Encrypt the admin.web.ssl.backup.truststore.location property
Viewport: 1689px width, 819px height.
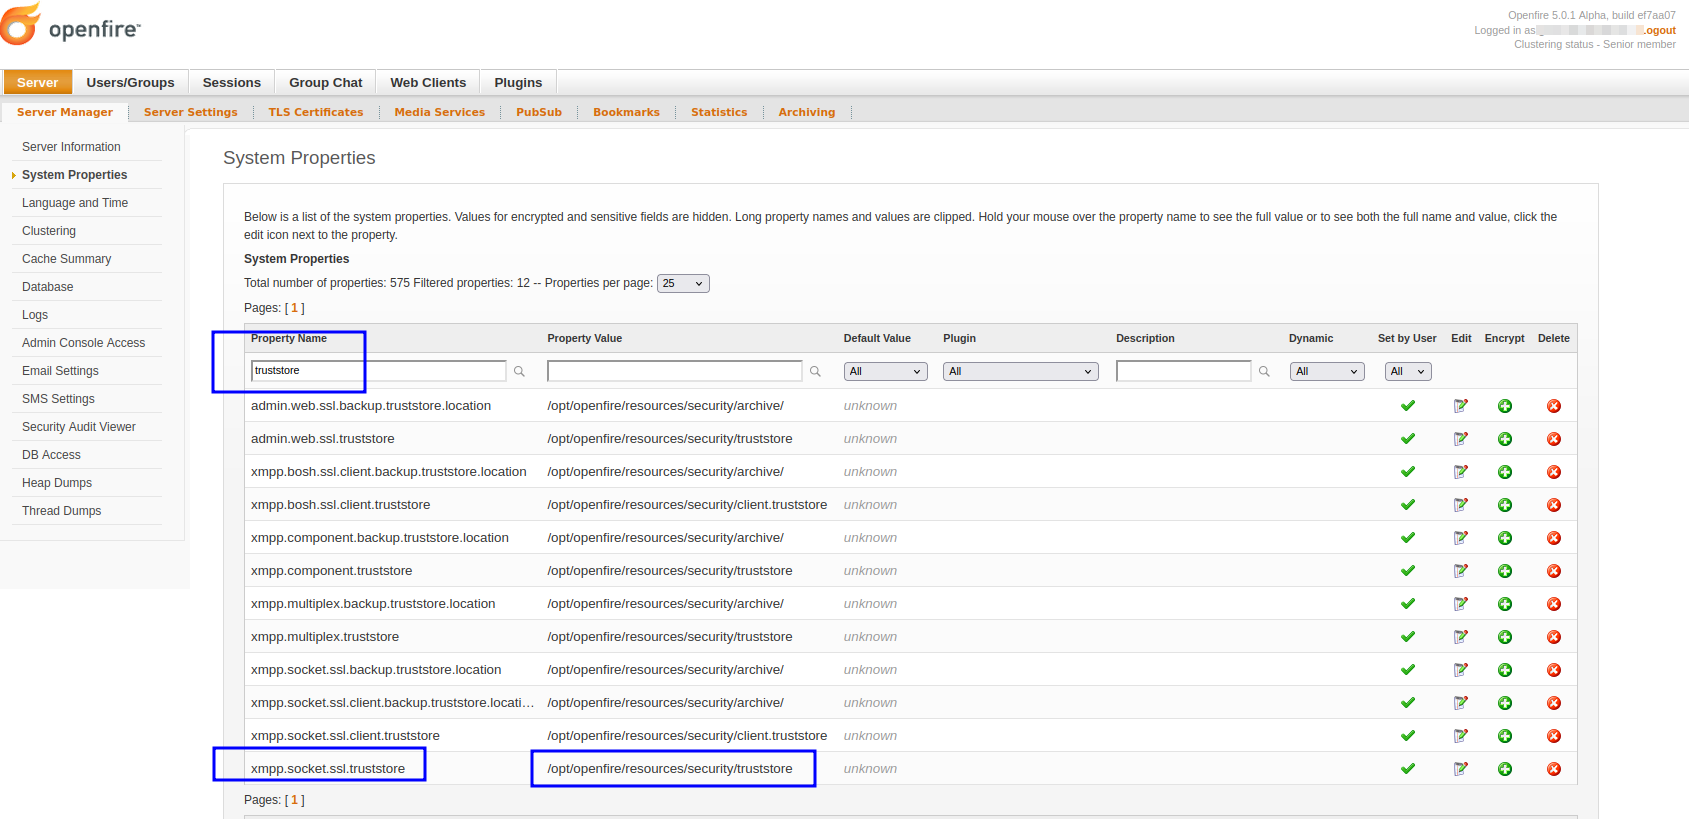(1505, 406)
